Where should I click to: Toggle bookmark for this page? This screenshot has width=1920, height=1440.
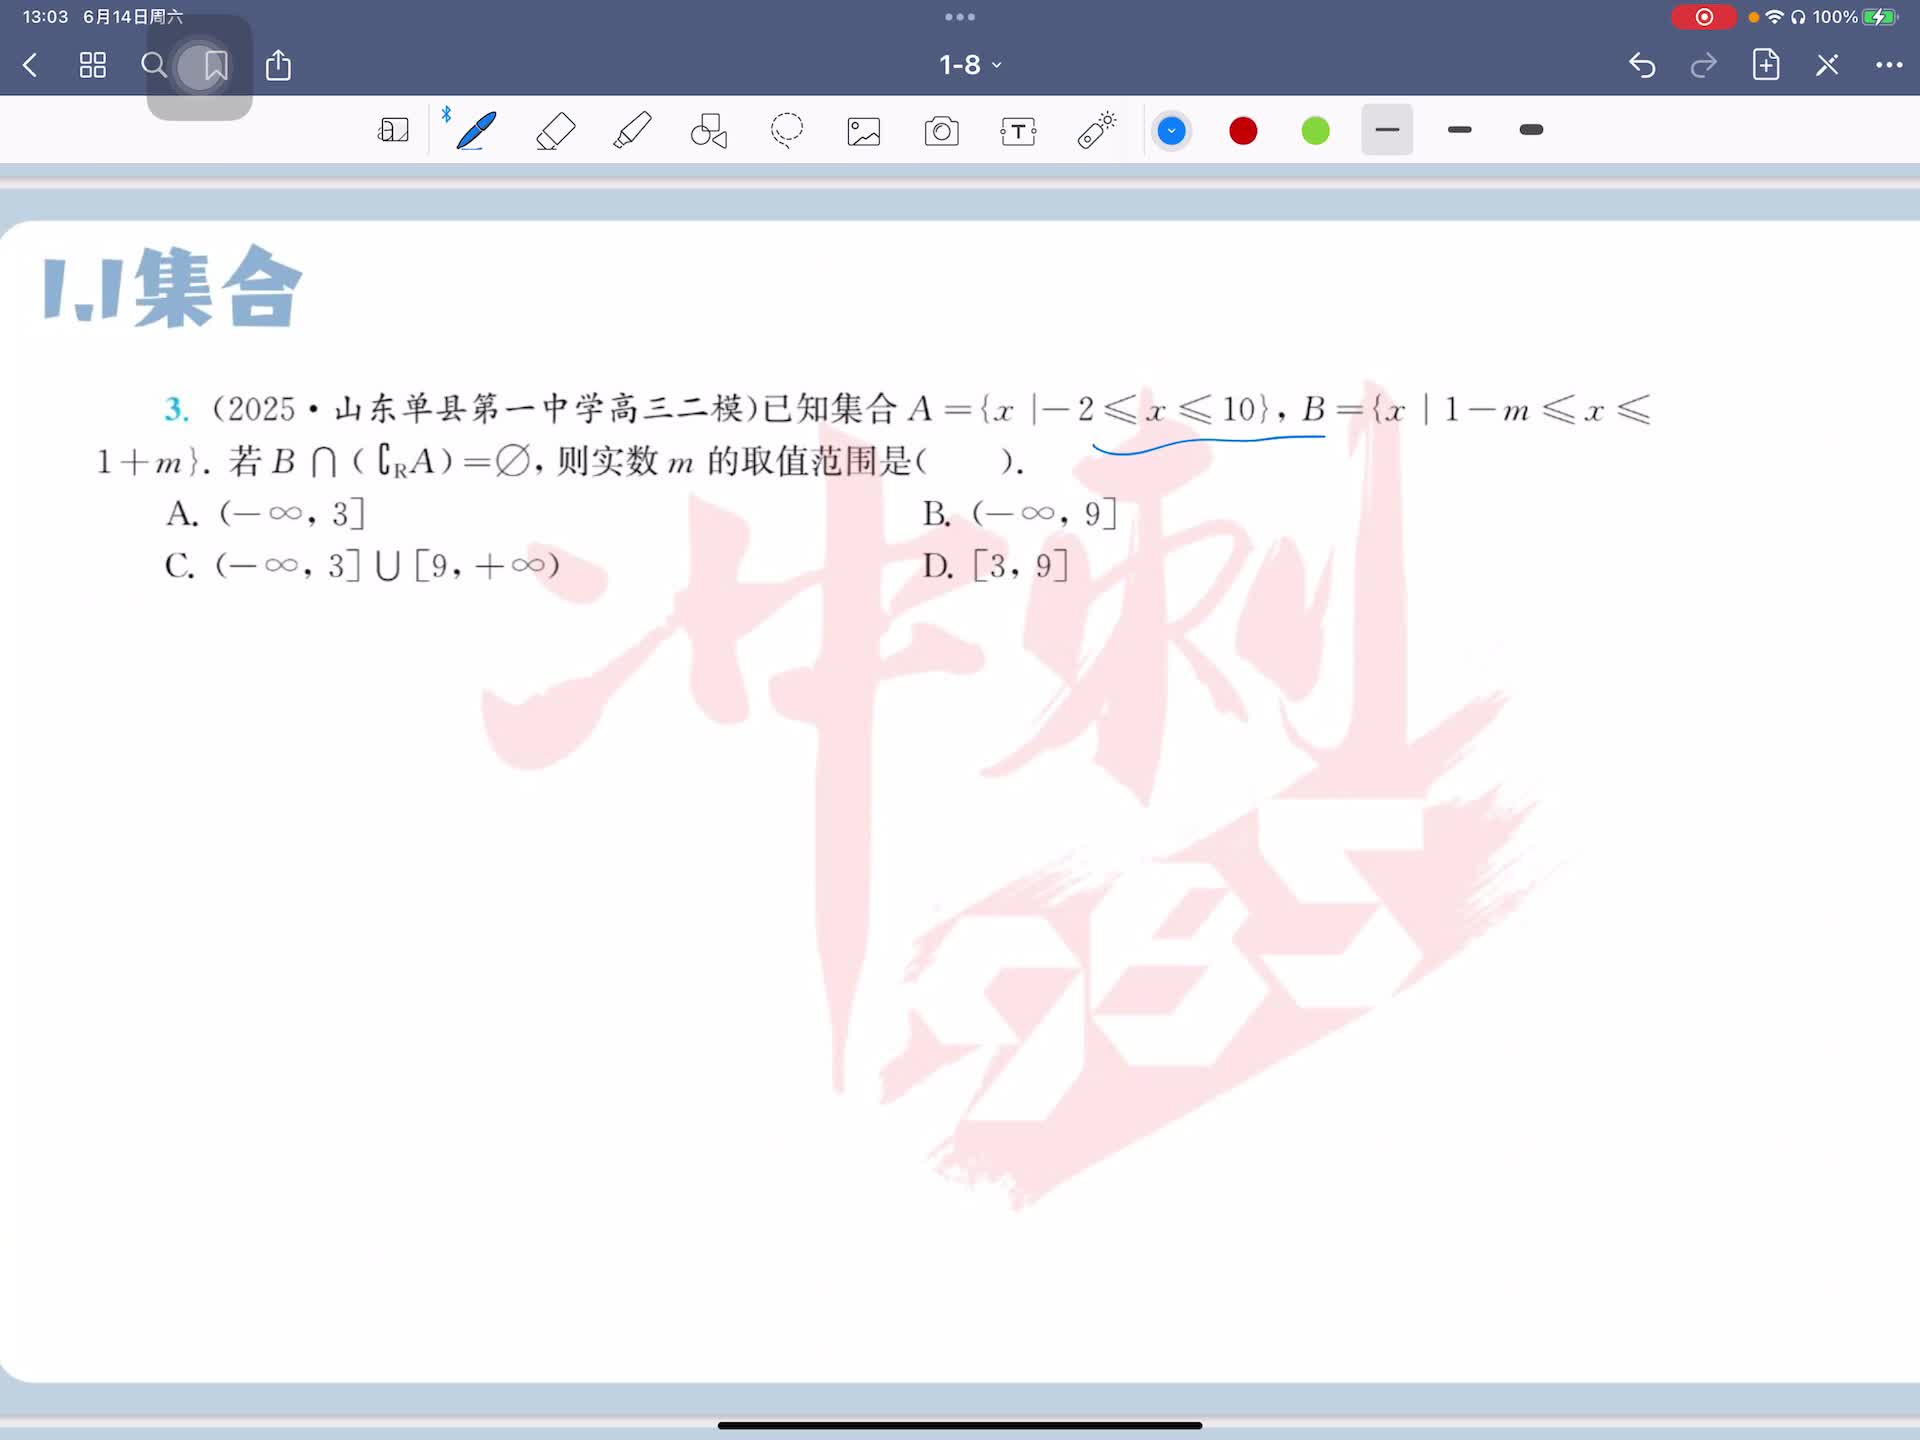[215, 66]
